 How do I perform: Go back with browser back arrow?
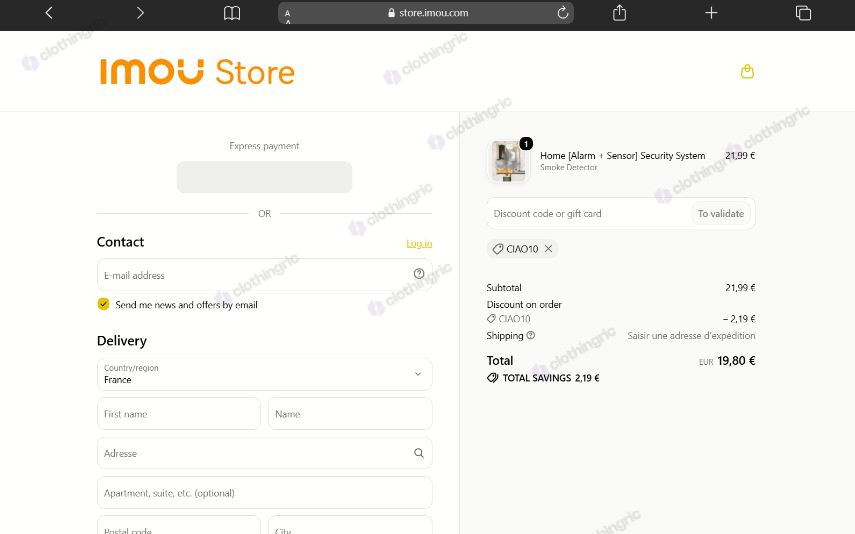[x=49, y=13]
